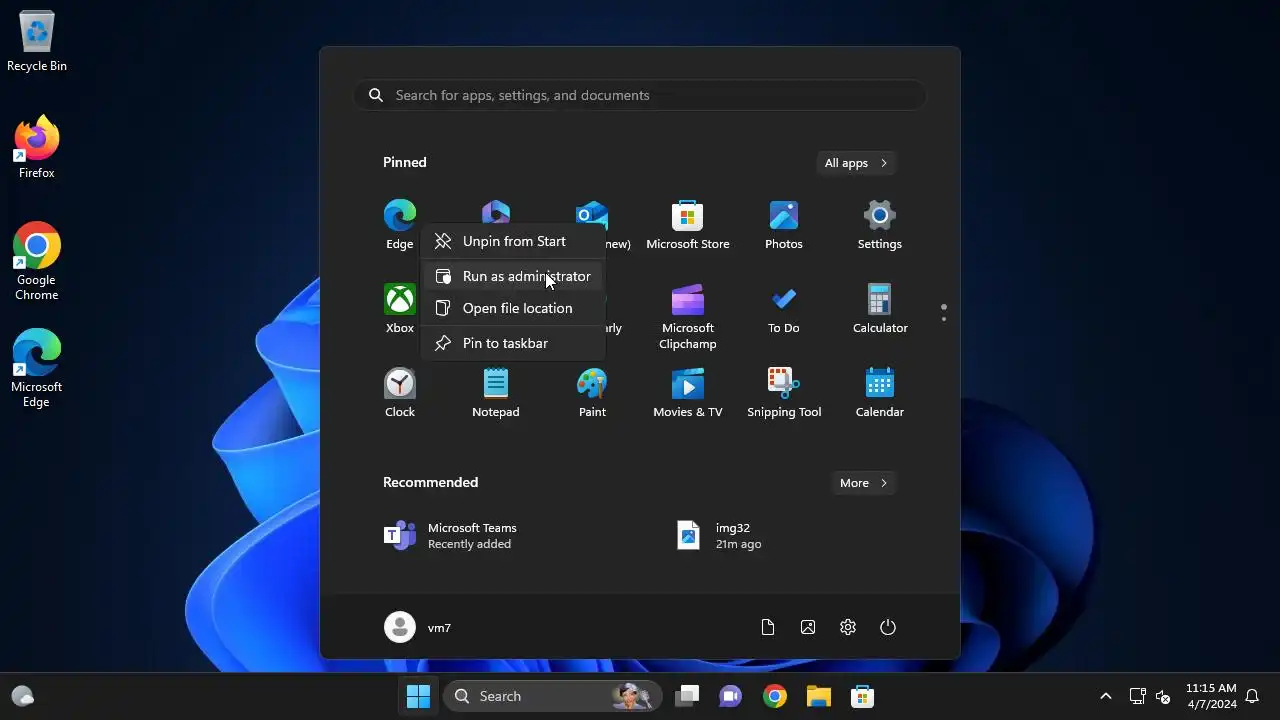Open the notifications bell
Image resolution: width=1280 pixels, height=720 pixels.
coord(1252,696)
